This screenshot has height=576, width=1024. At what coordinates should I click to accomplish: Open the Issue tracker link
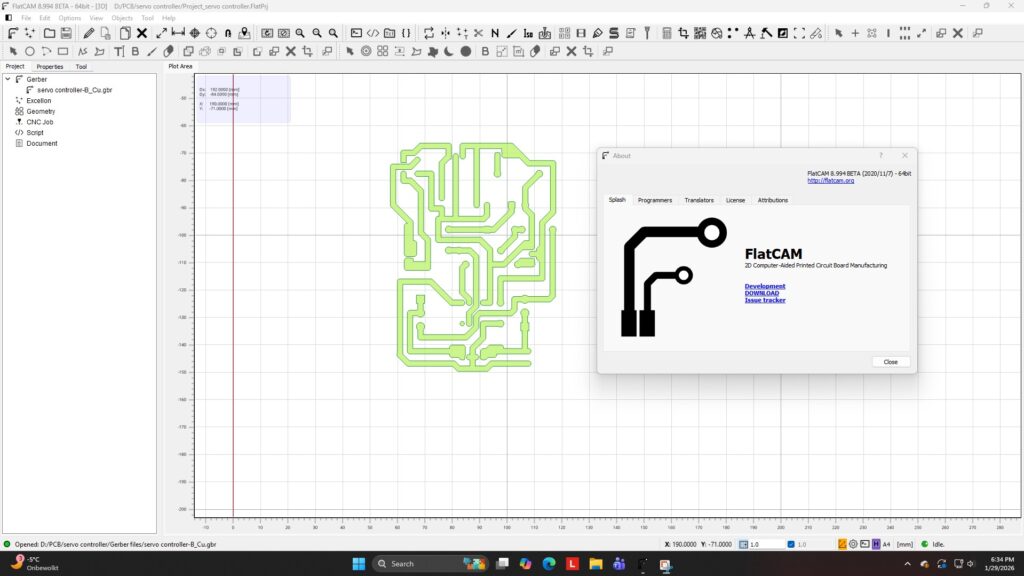(x=765, y=300)
